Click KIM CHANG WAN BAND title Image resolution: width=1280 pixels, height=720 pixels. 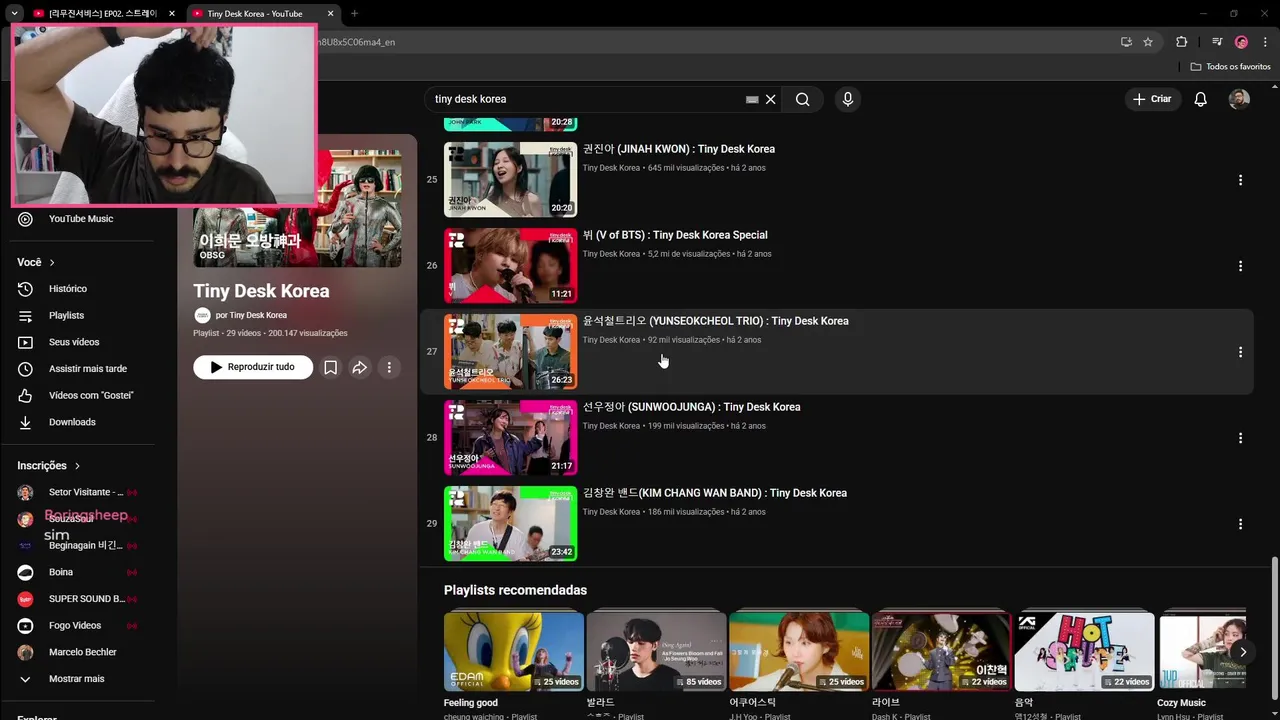coord(715,493)
